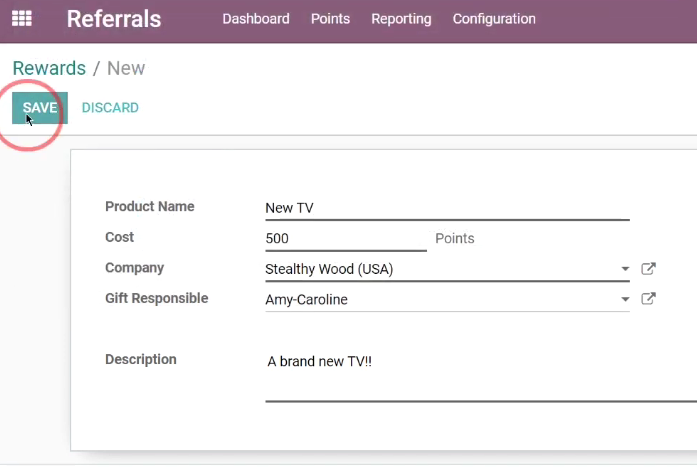Viewport: 697px width, 468px height.
Task: Open the Dashboard menu
Action: tap(256, 19)
